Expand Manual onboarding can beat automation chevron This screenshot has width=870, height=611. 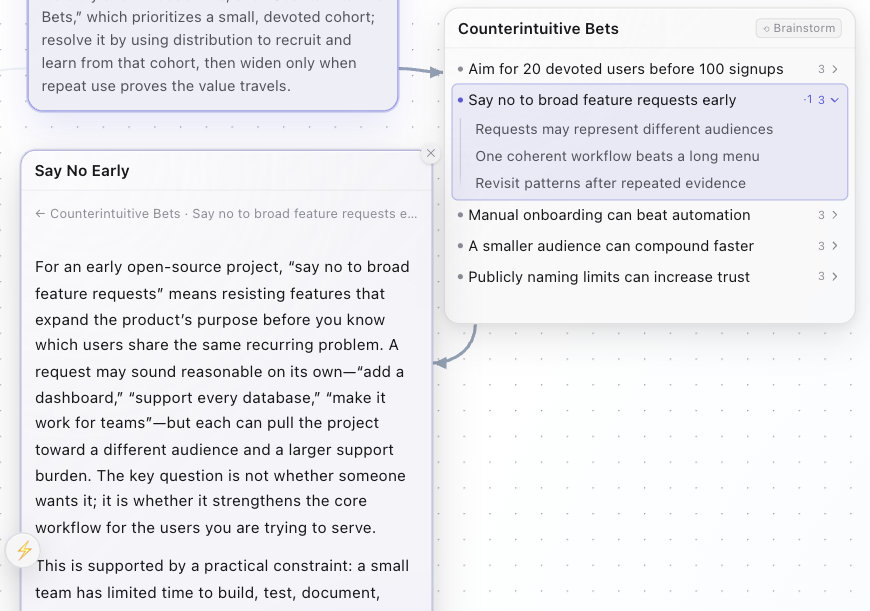click(x=834, y=215)
